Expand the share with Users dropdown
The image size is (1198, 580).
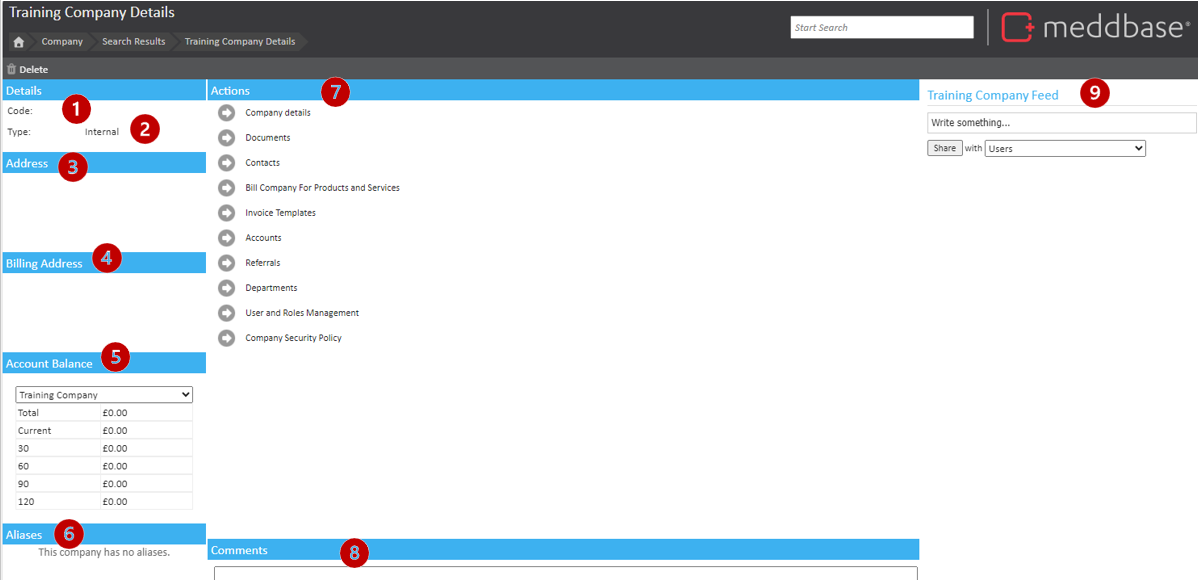click(1065, 148)
